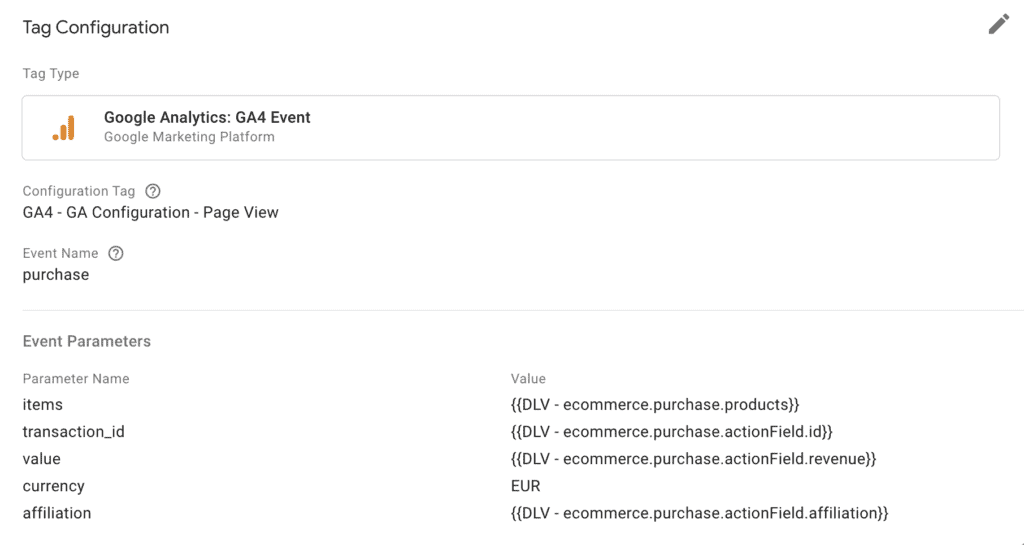Click the EUR currency value
The height and width of the screenshot is (545, 1024).
pyautogui.click(x=526, y=486)
